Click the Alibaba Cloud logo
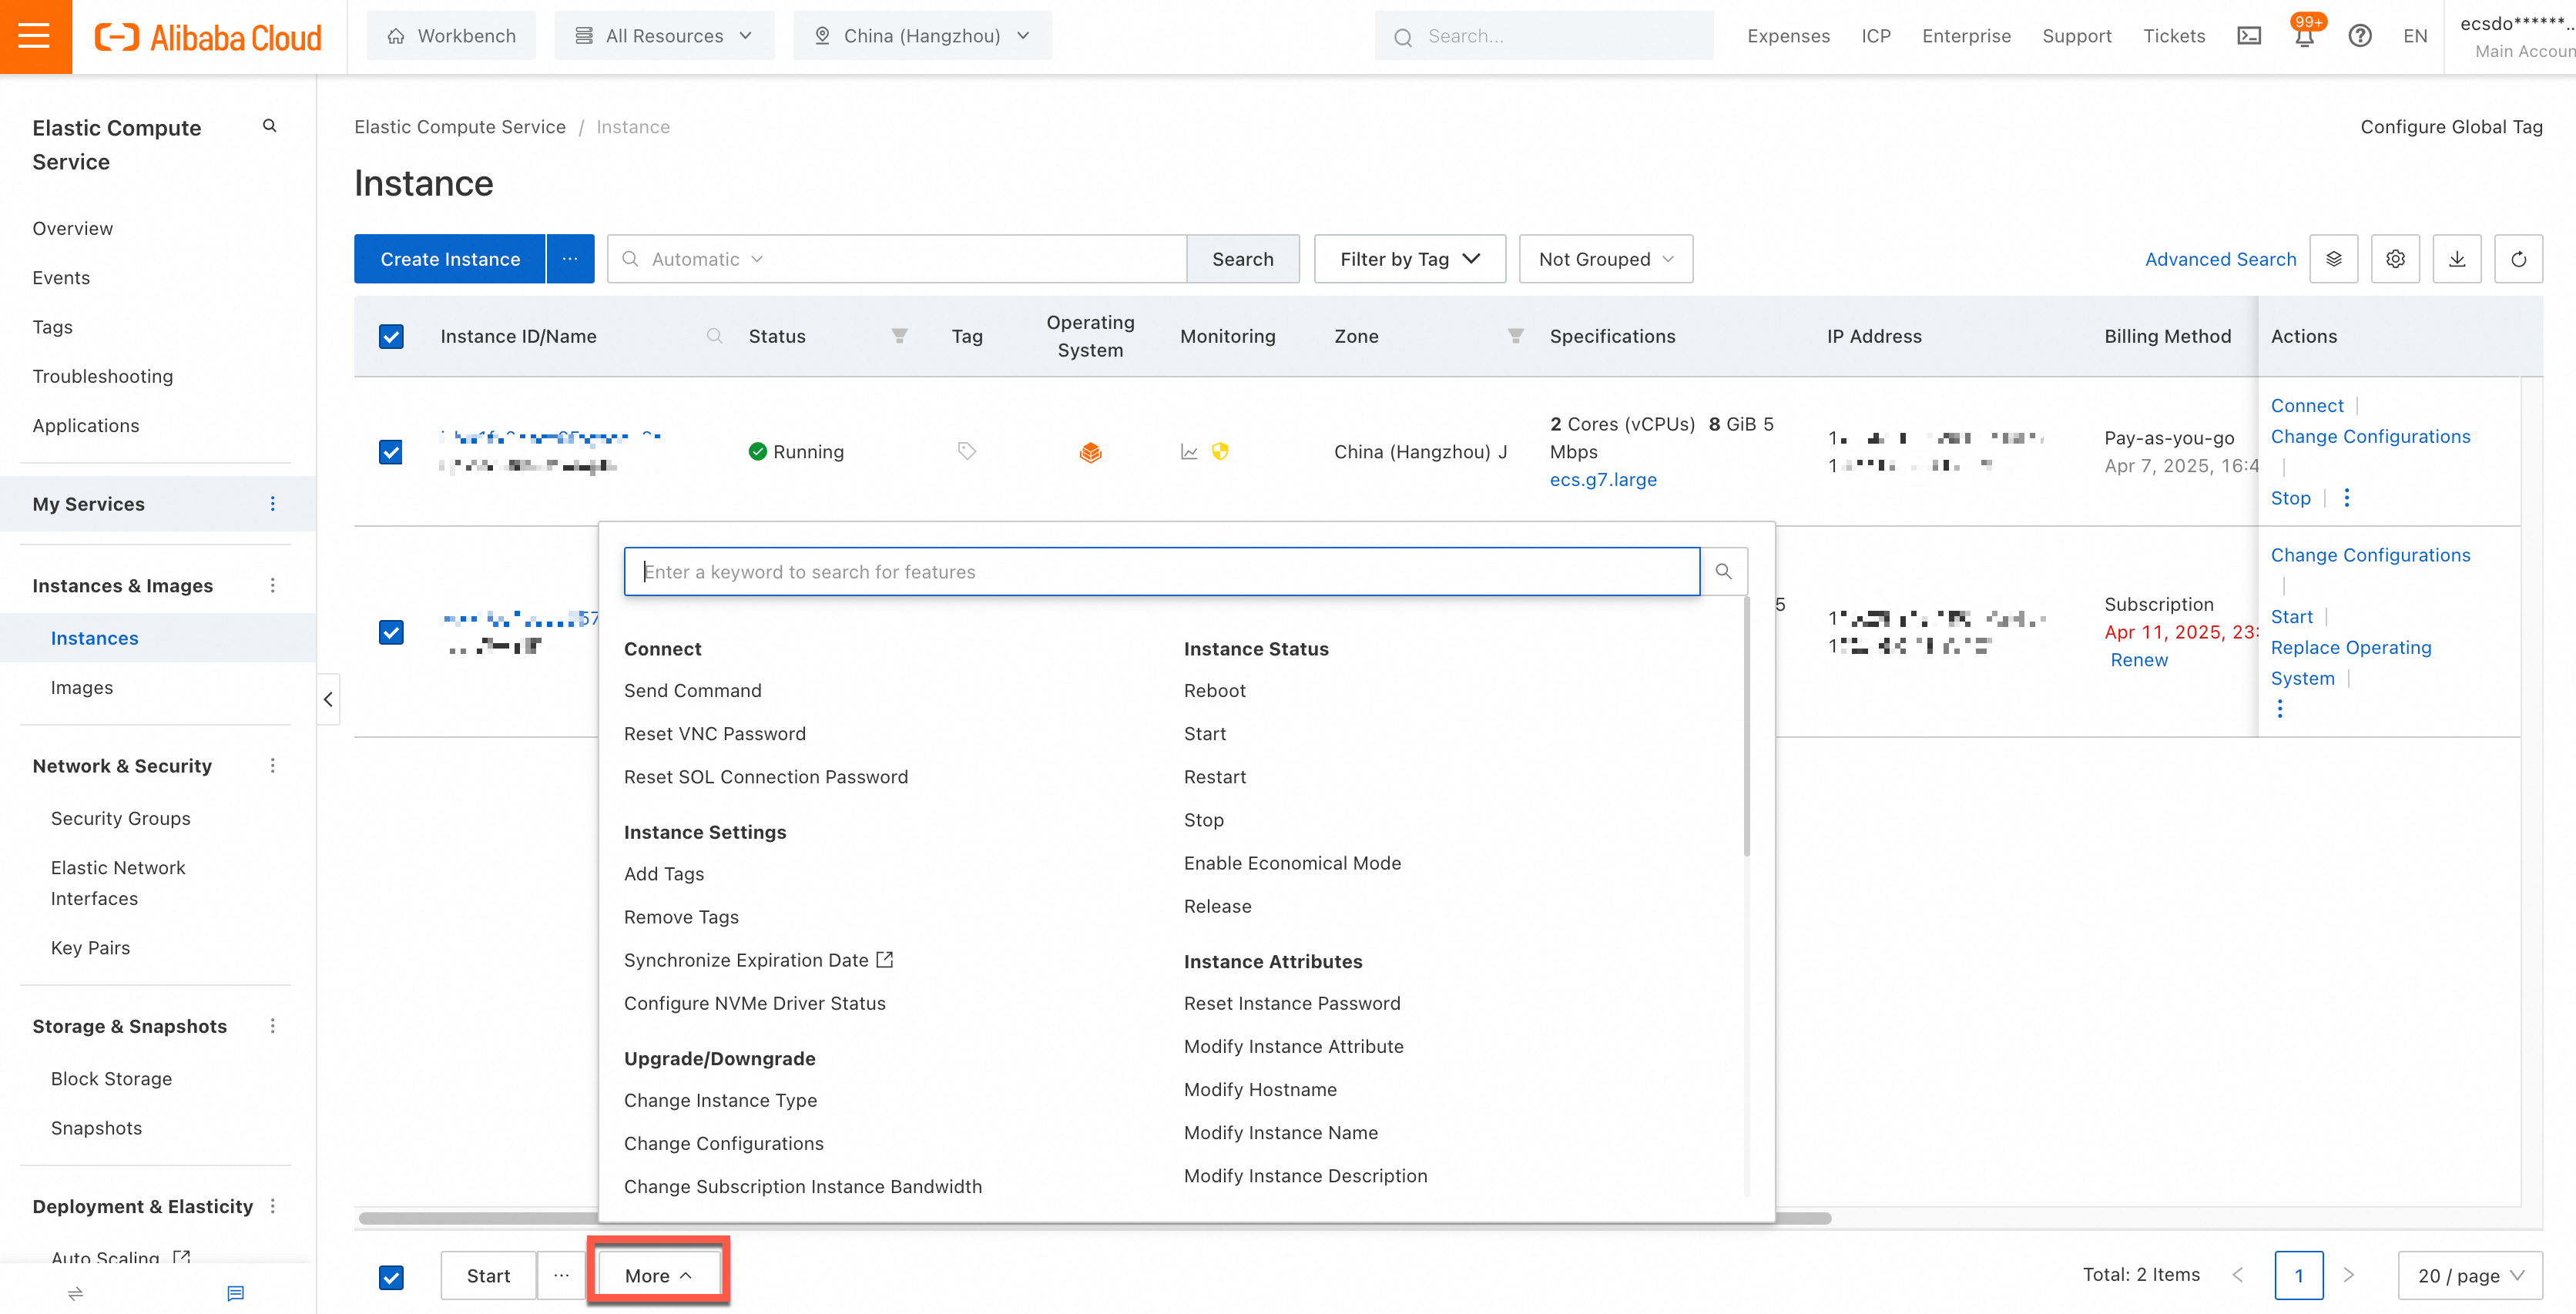The height and width of the screenshot is (1314, 2576). 208,37
